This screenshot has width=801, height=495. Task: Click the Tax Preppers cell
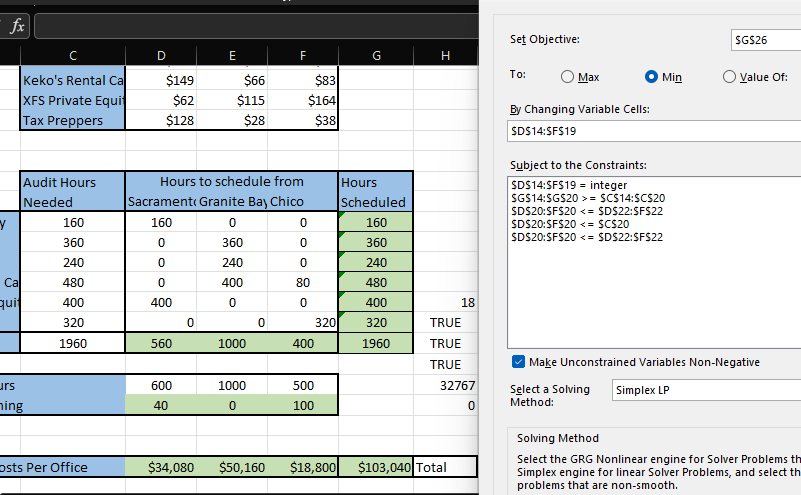coord(73,120)
